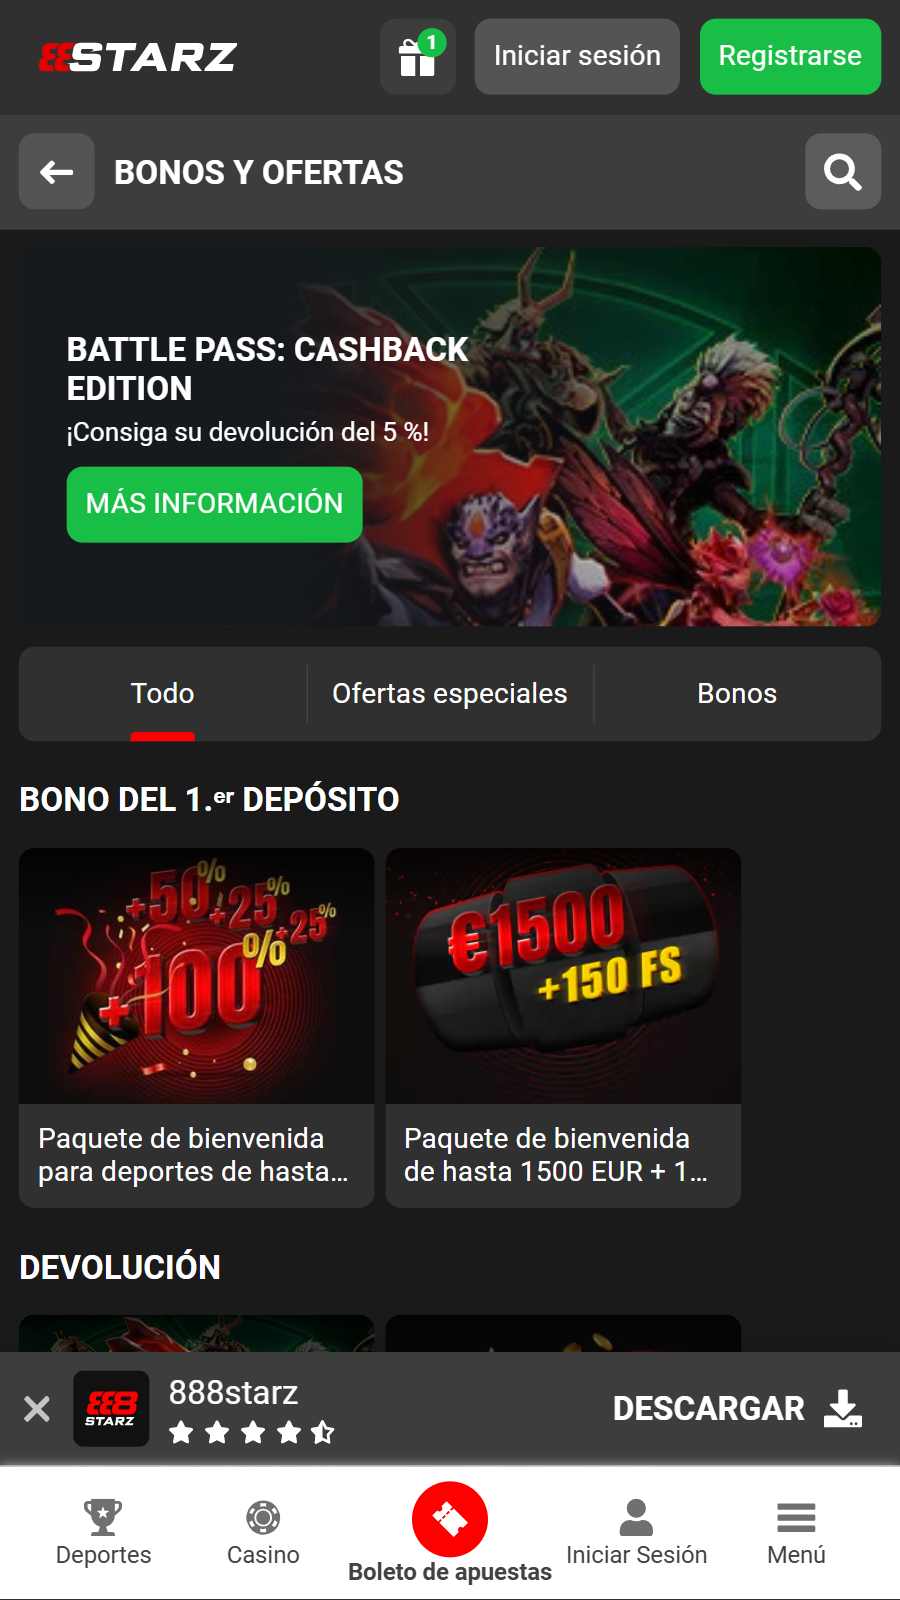Select the Todo tab

(x=162, y=694)
